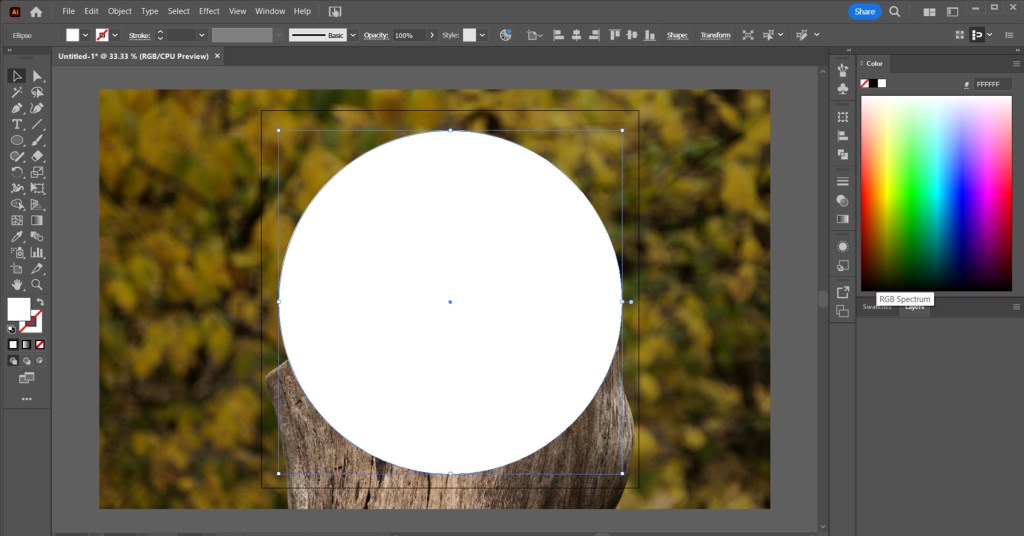The image size is (1024, 536).
Task: Open the Shape options link
Action: (677, 35)
